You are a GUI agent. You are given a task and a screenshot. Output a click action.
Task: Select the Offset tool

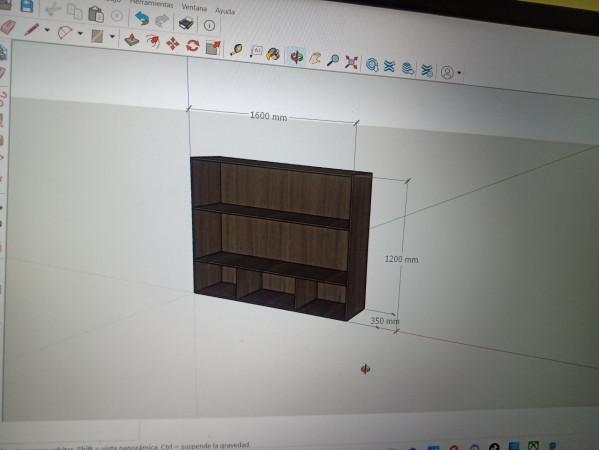153,42
